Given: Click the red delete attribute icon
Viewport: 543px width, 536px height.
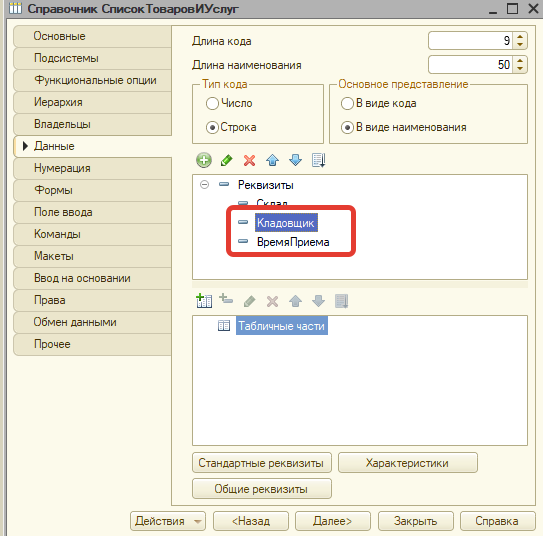Looking at the screenshot, I should [249, 160].
